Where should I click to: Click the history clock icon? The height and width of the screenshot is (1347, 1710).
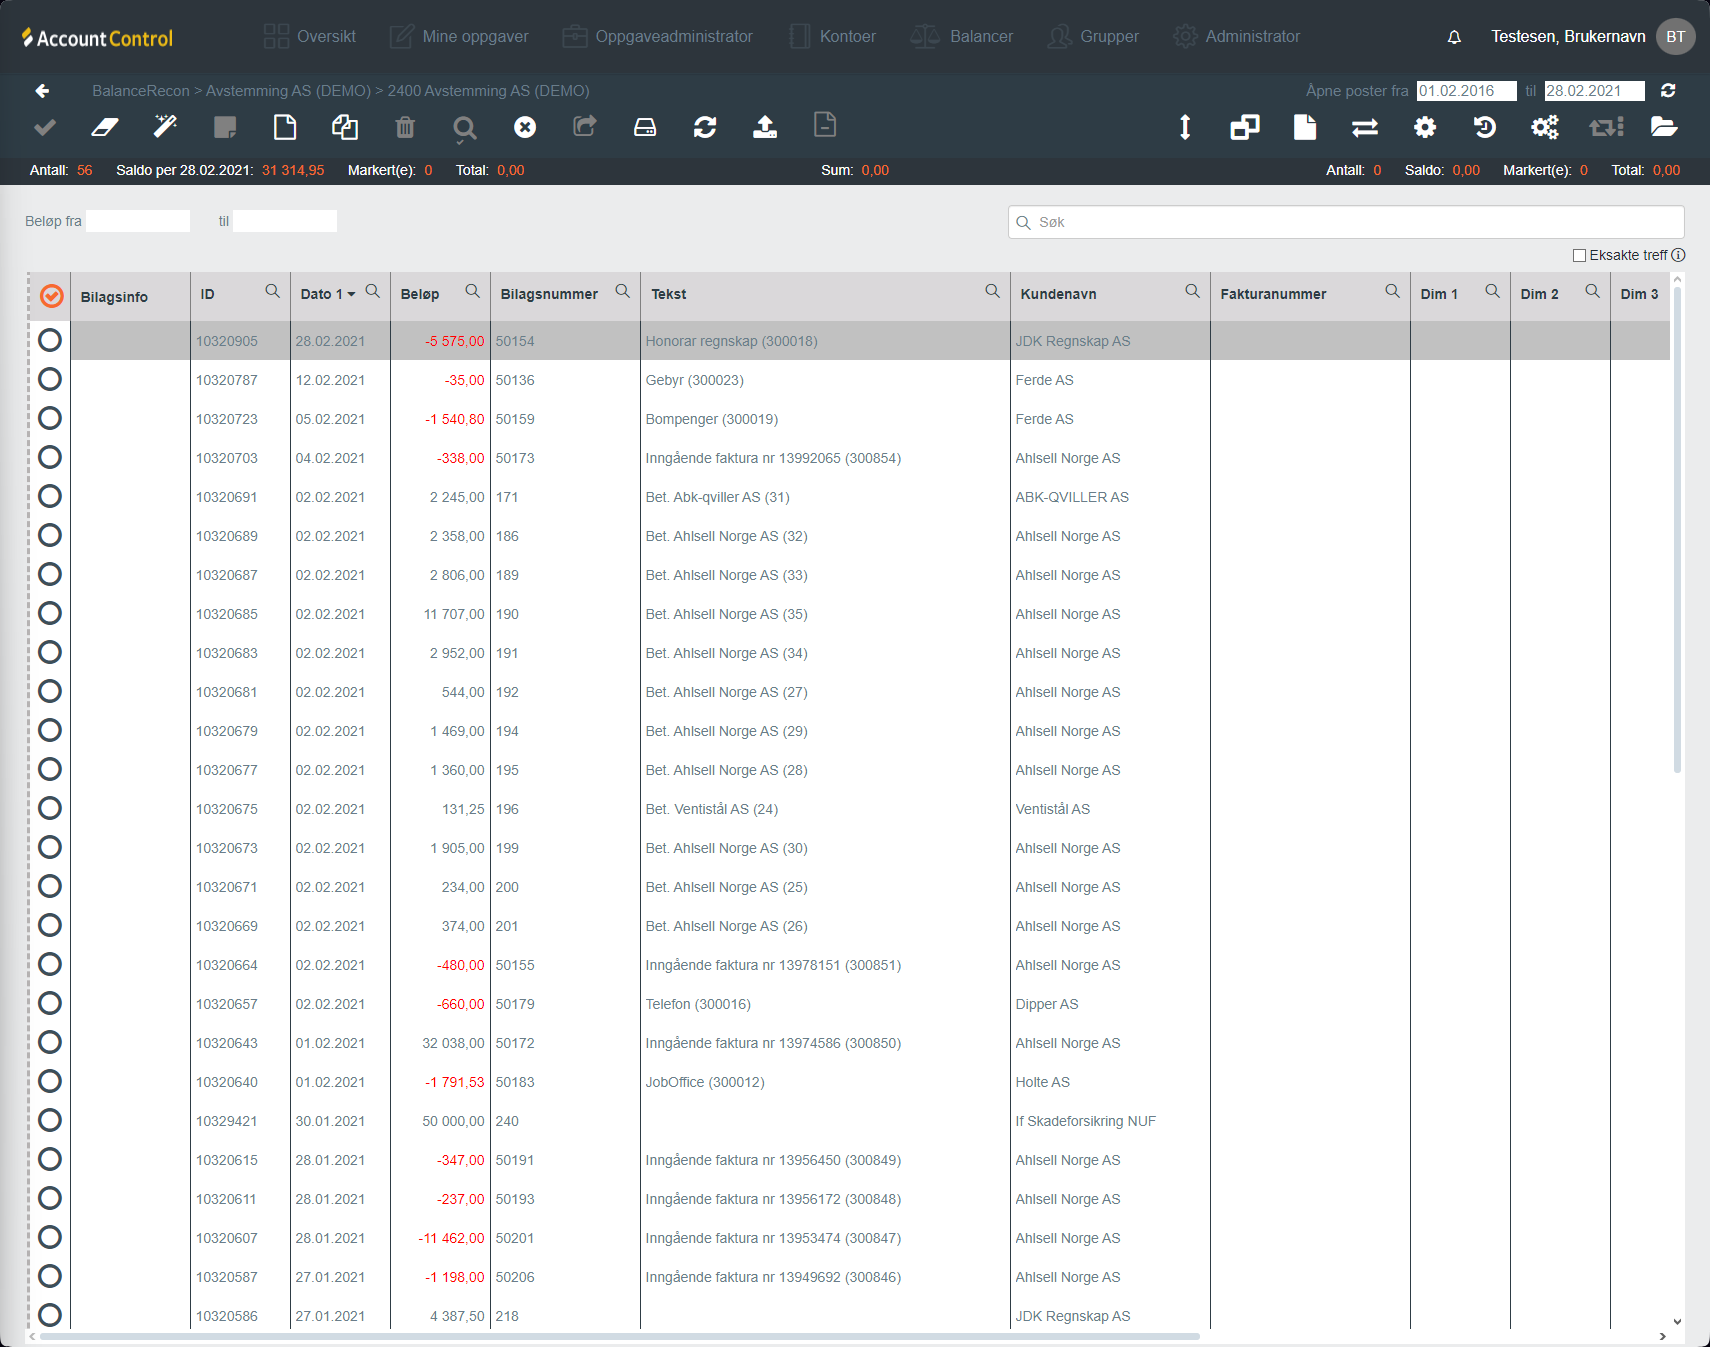1485,127
